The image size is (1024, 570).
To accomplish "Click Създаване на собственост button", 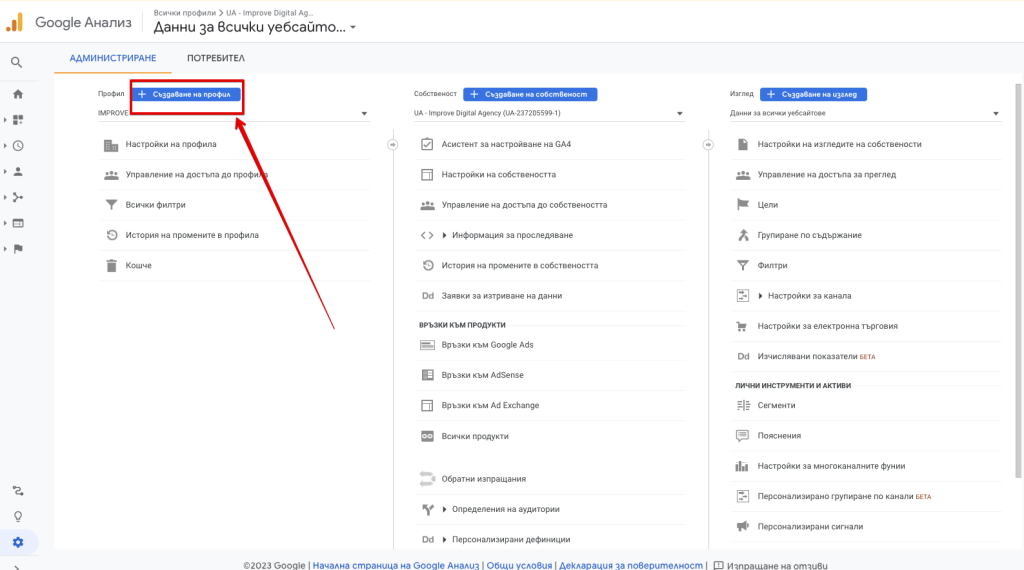I will (530, 94).
